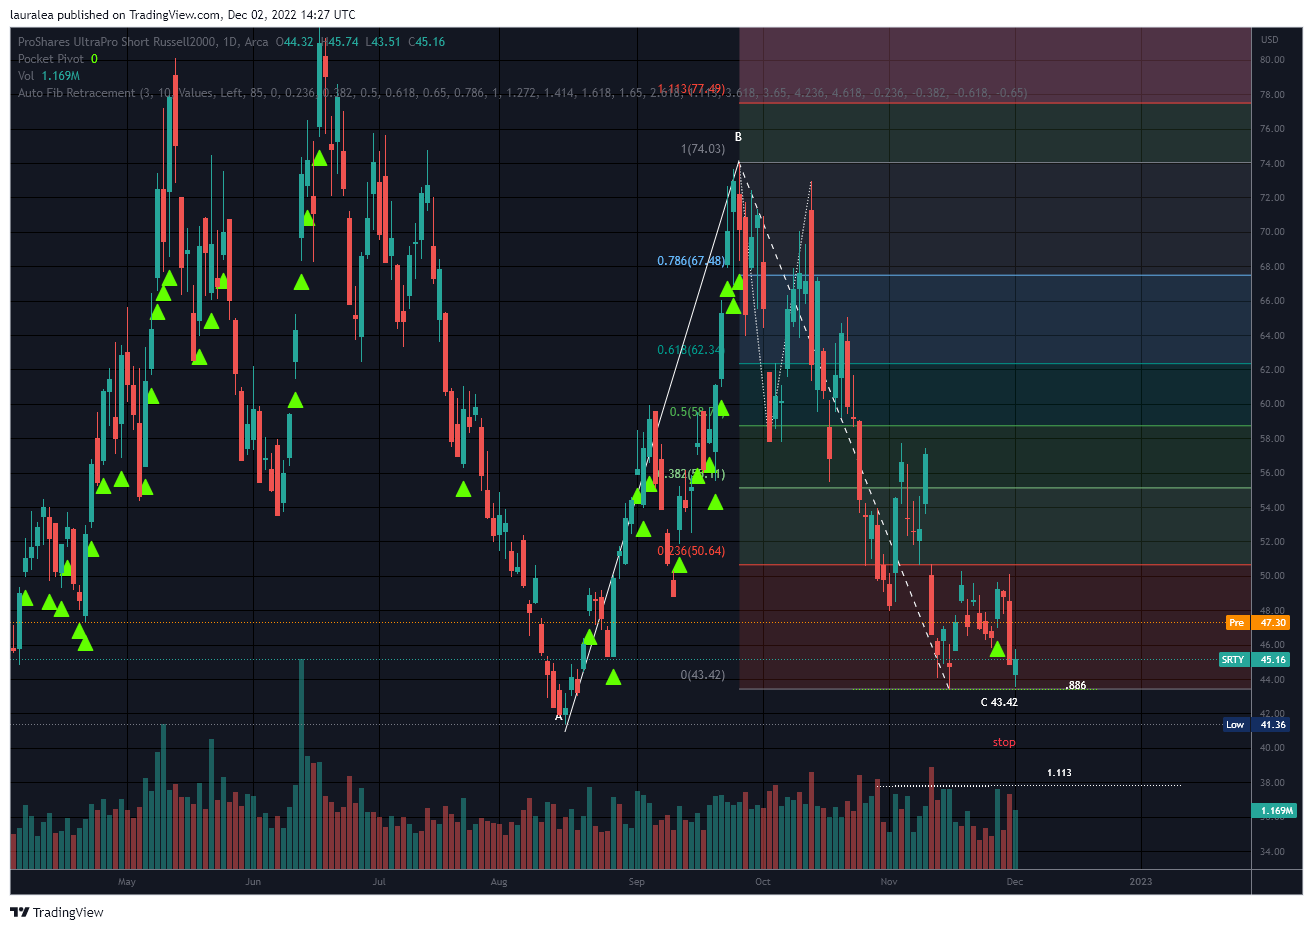The height and width of the screenshot is (930, 1313).
Task: Click the C 43.42 annotation
Action: point(999,702)
